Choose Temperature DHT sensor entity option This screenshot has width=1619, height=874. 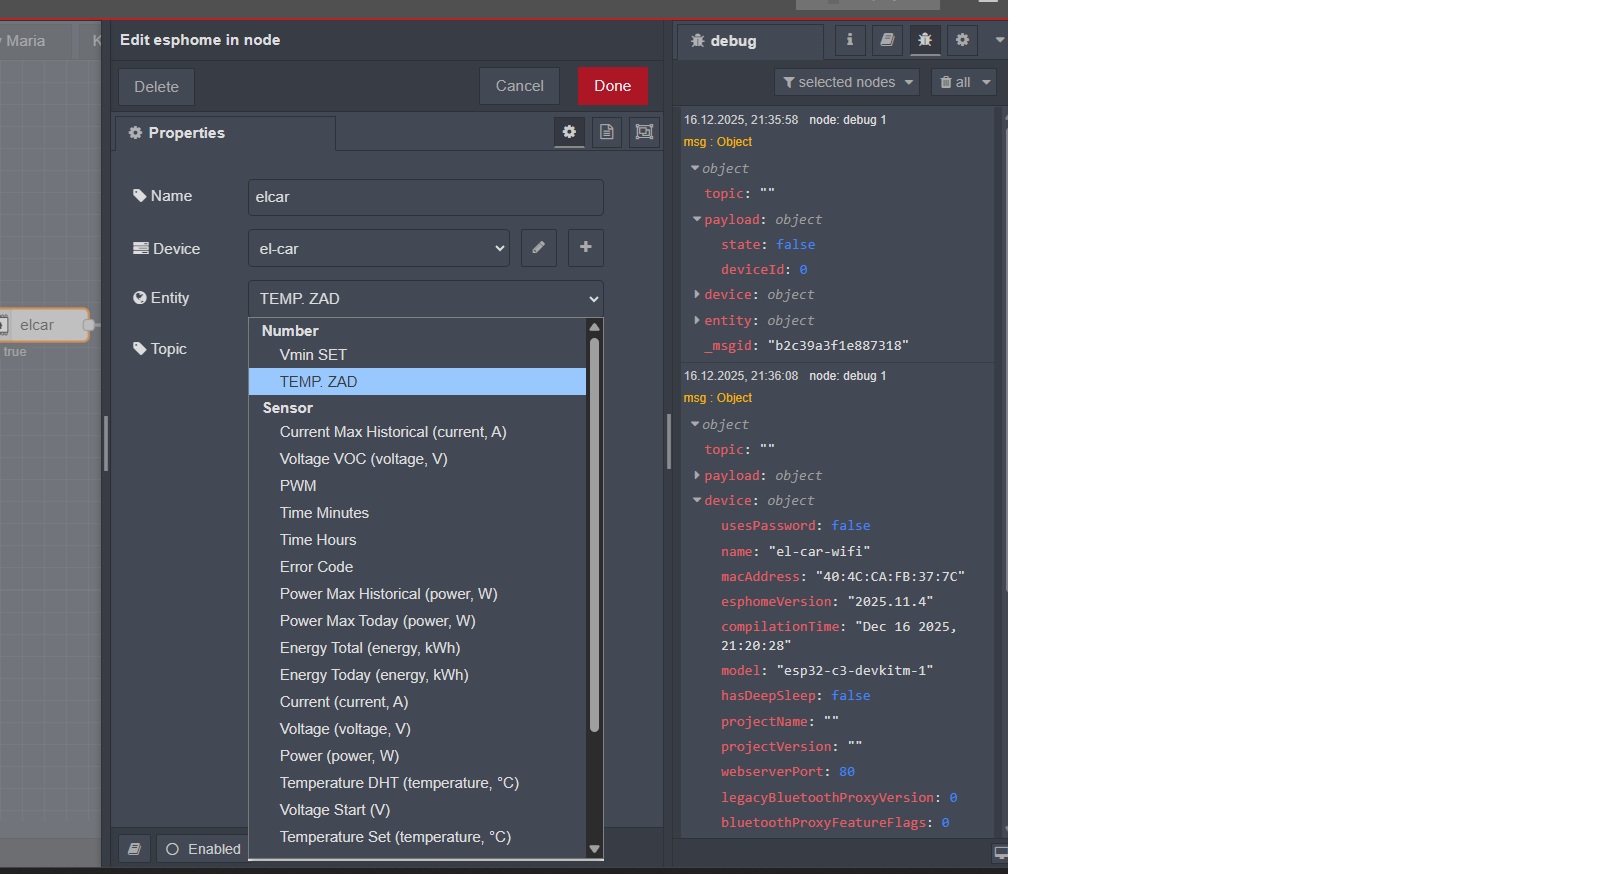click(x=399, y=783)
